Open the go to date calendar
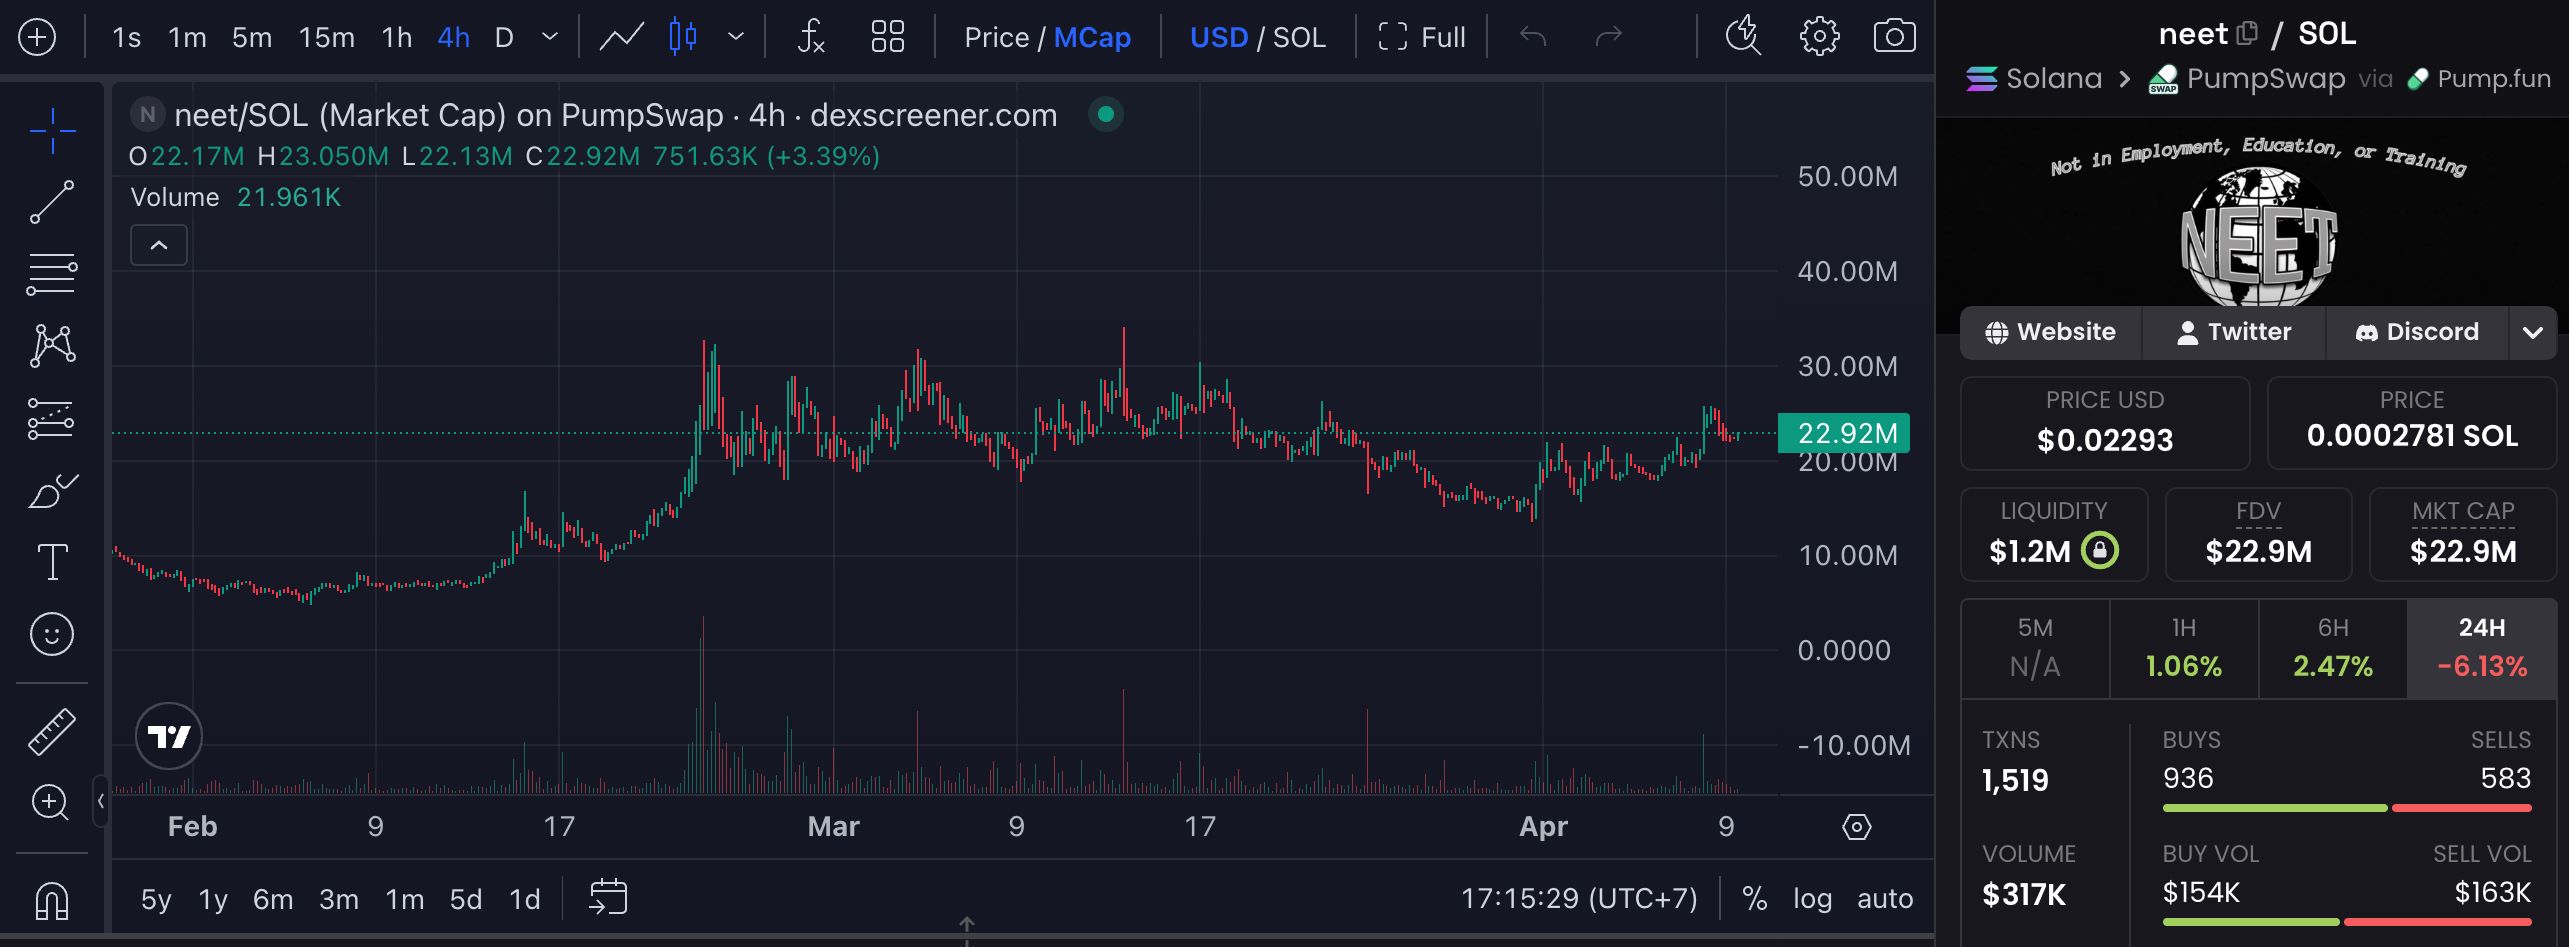The image size is (2569, 947). pos(608,897)
